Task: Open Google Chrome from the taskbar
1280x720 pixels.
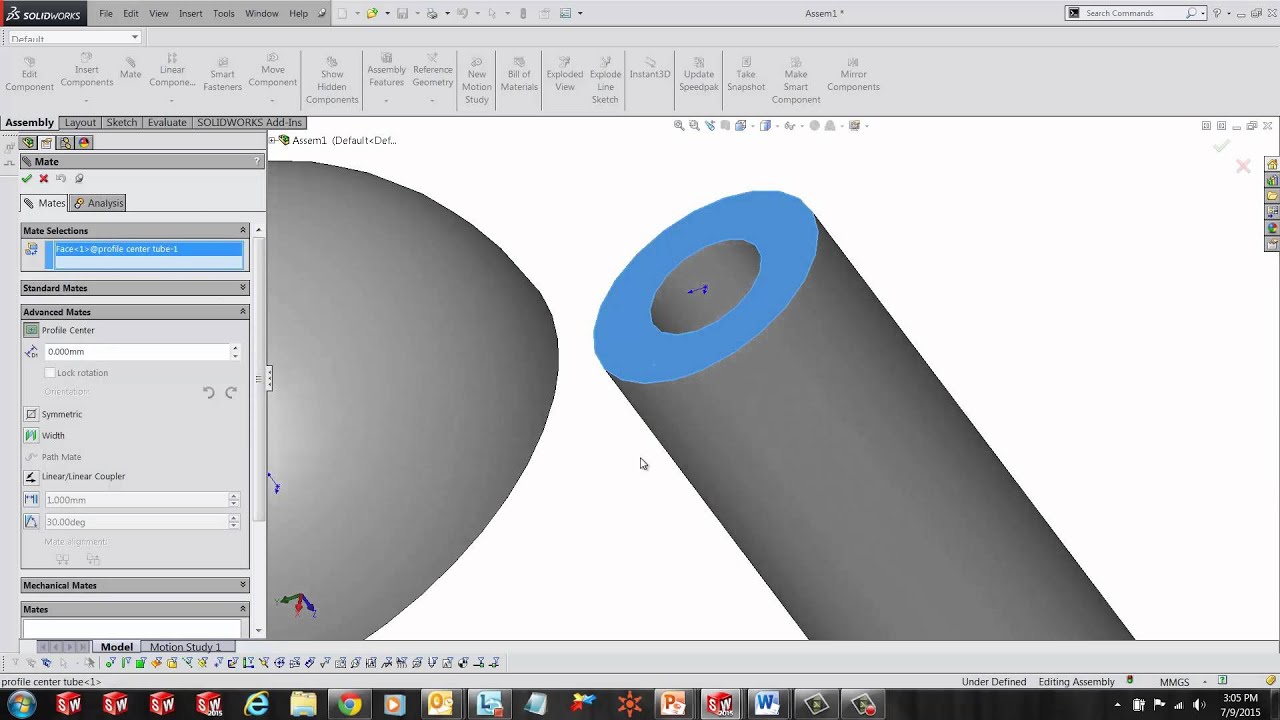Action: (349, 704)
